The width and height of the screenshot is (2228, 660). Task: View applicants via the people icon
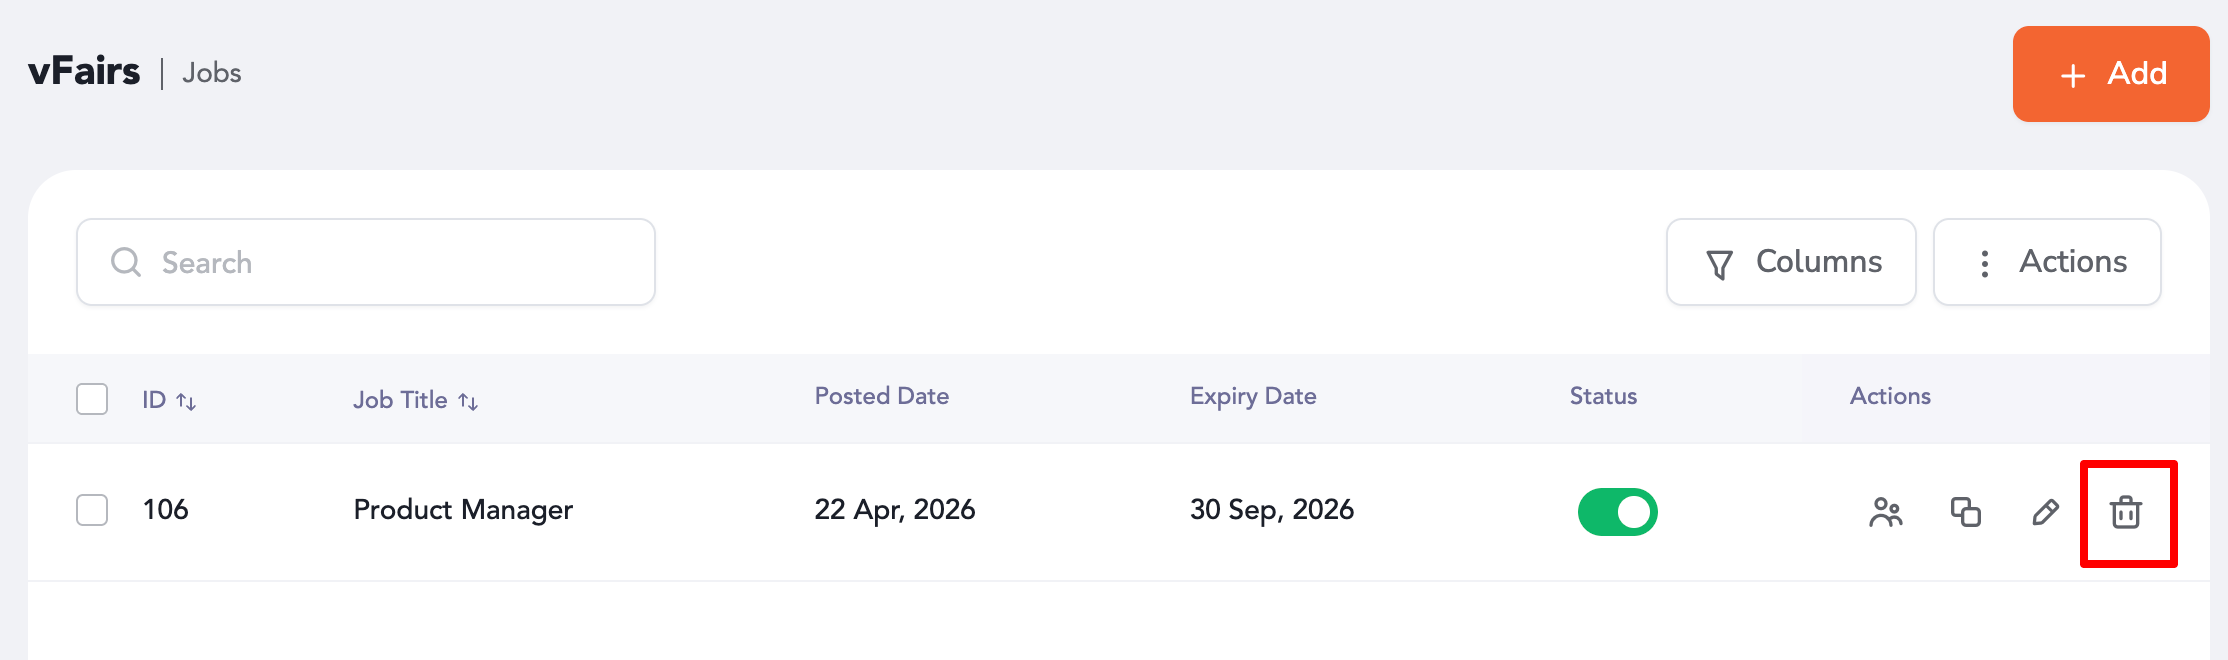[x=1886, y=512]
